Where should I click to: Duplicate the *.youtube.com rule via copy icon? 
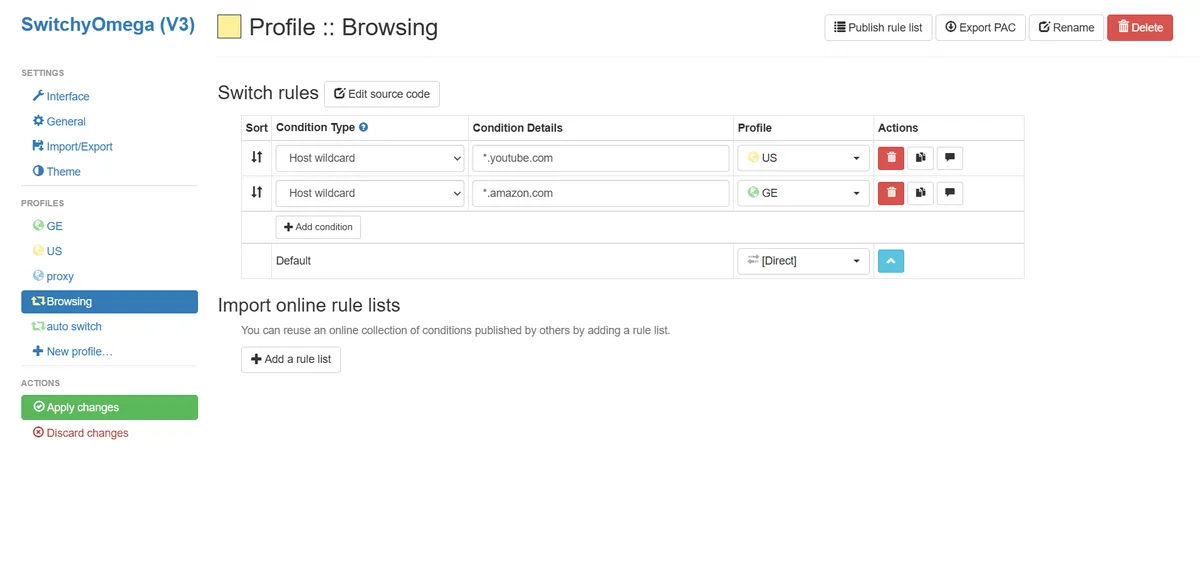click(x=920, y=158)
